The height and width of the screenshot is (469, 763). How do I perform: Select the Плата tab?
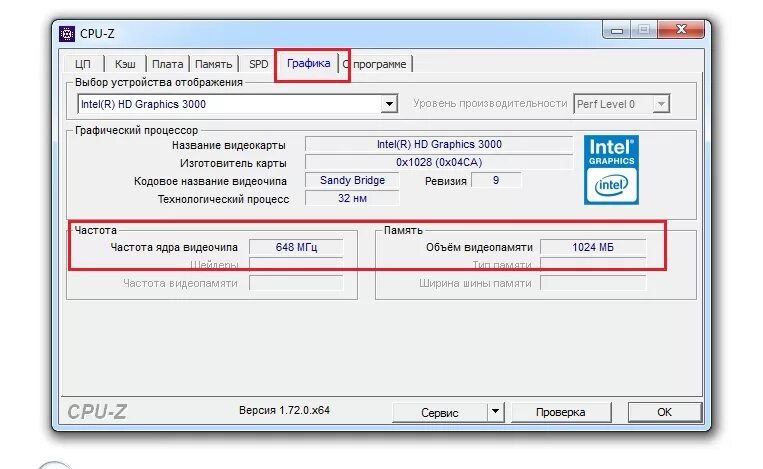click(x=167, y=64)
